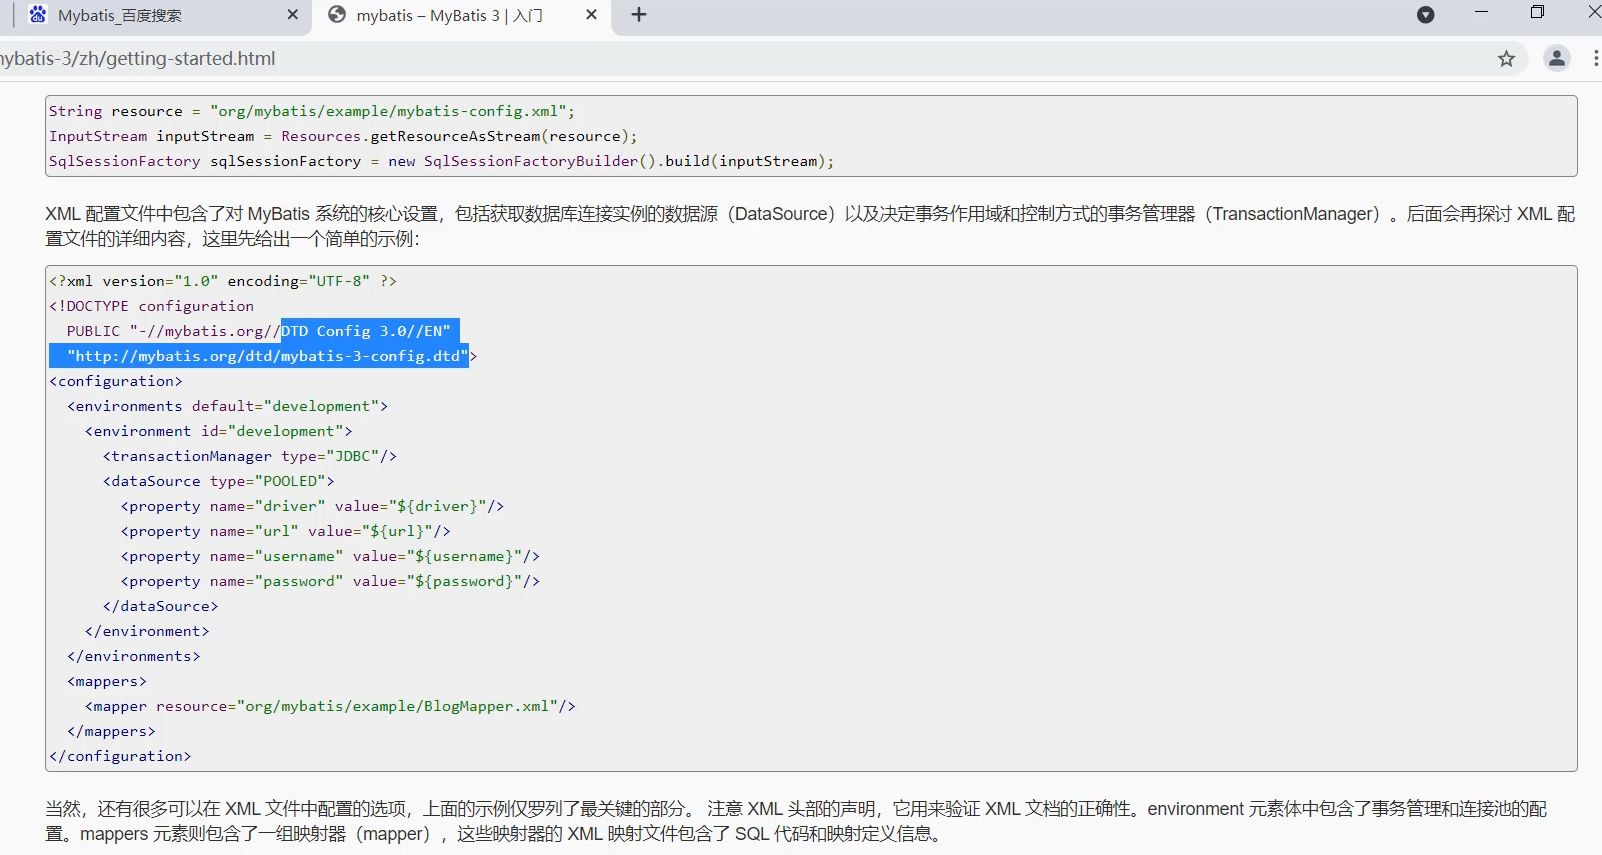Click the globe favicon on MyBatis tab

click(337, 15)
